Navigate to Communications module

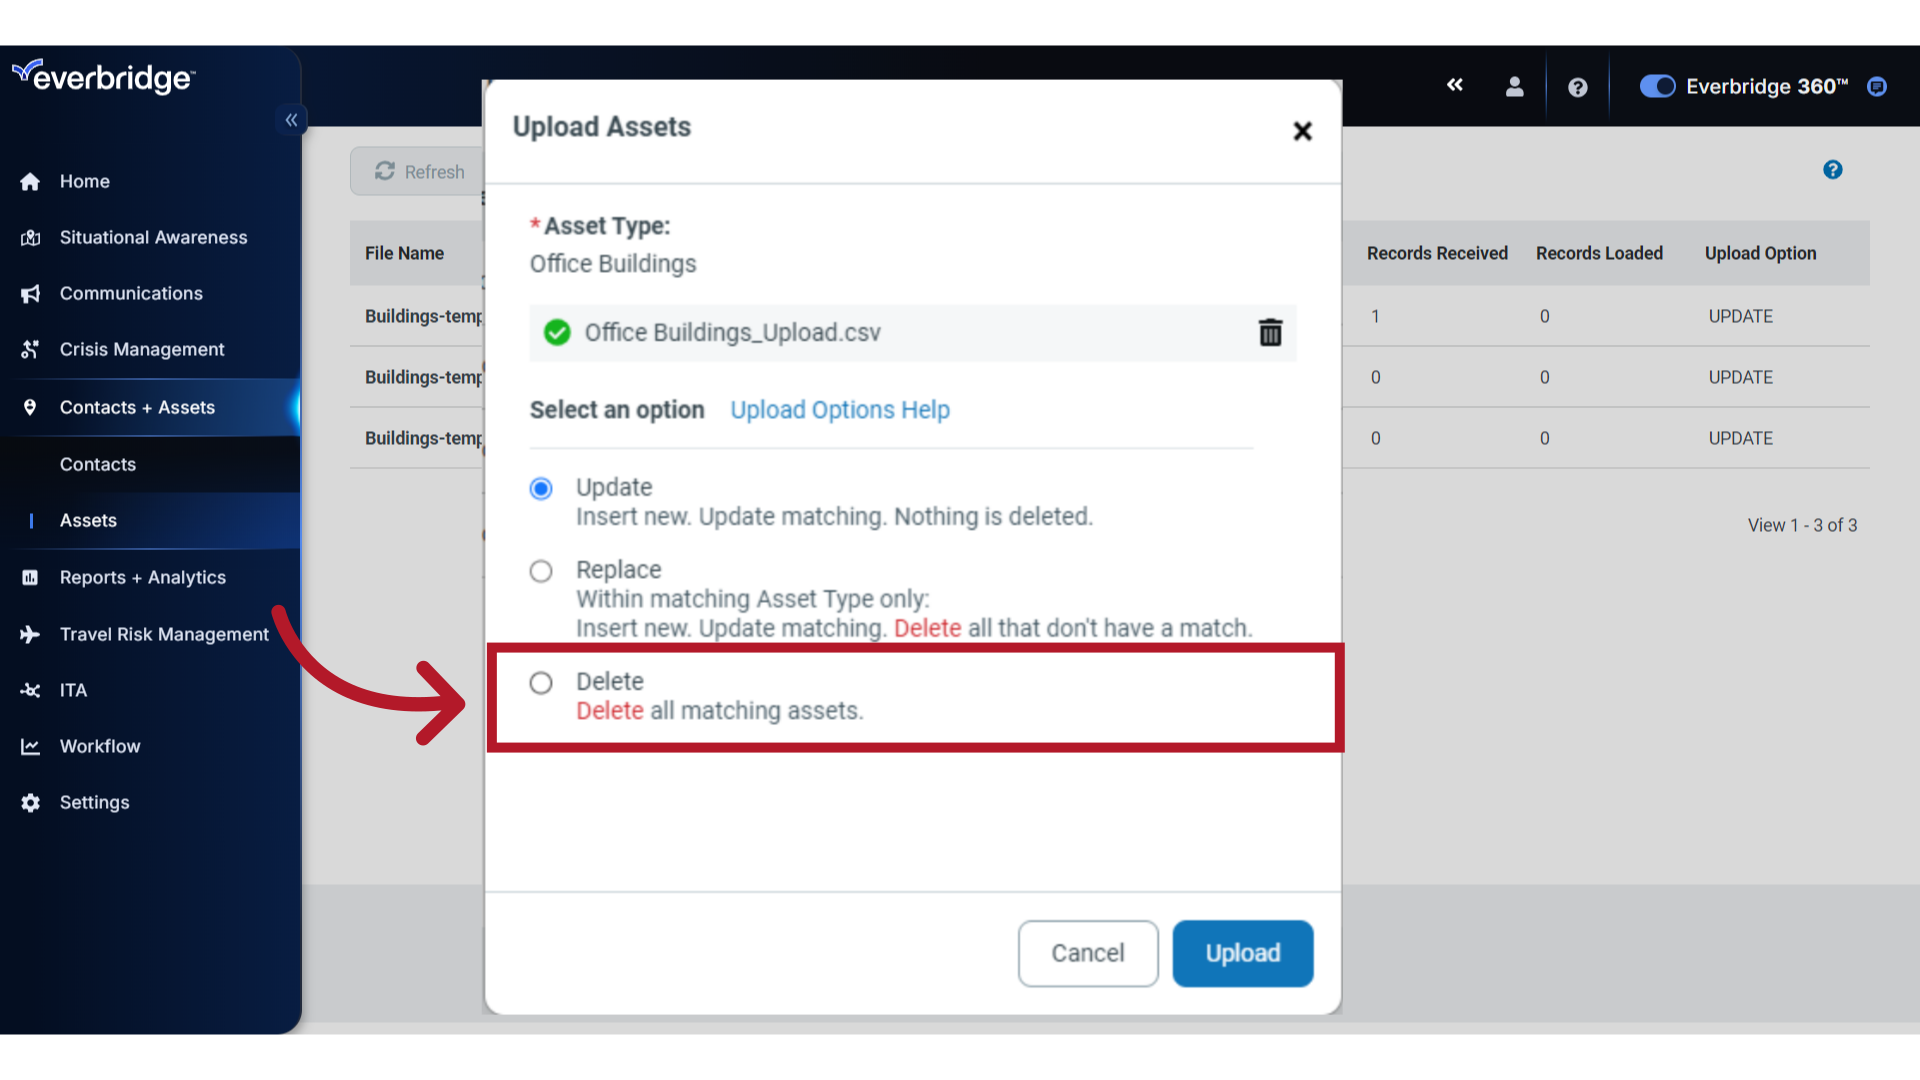coord(131,293)
